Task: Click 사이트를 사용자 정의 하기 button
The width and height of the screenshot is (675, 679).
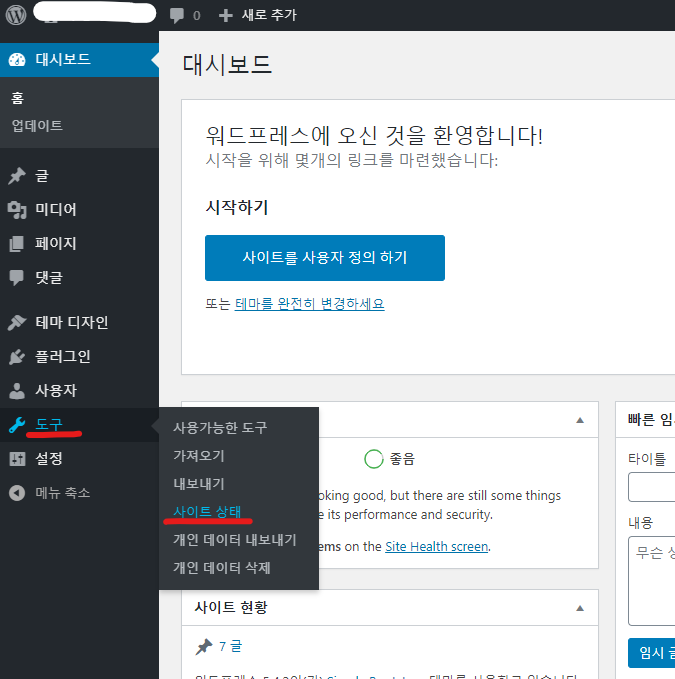Action: click(x=325, y=258)
